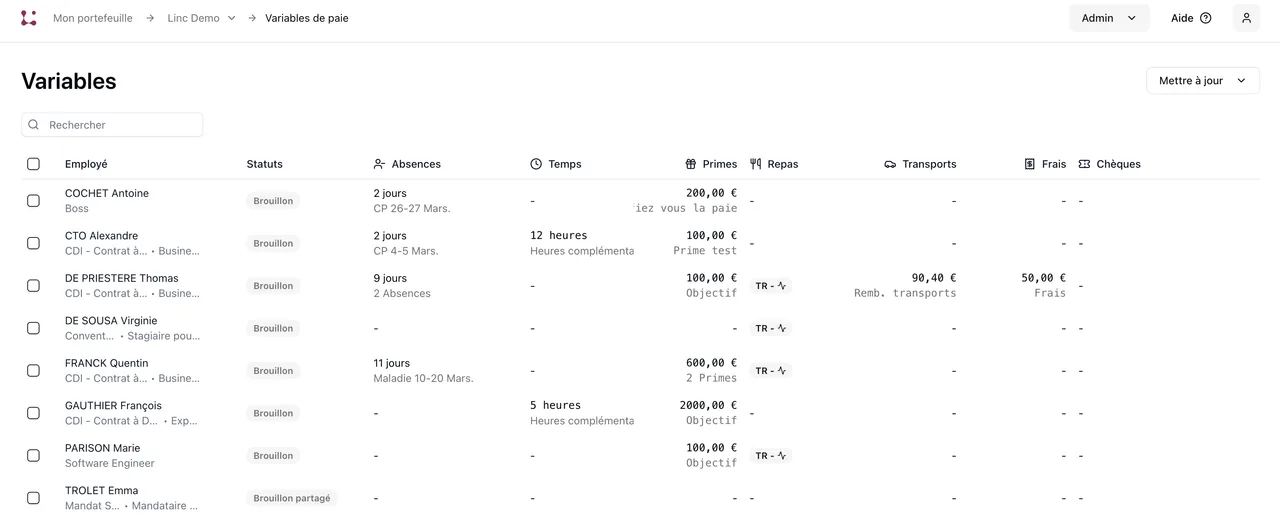Open the Admin dropdown

[1109, 18]
